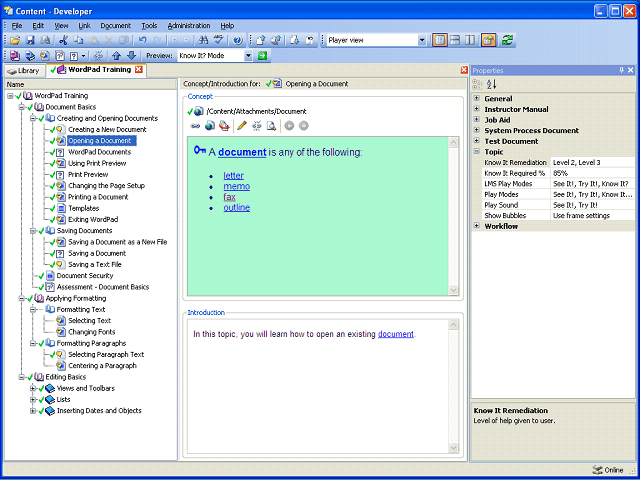Click the Move Up blue arrow icon
Screen dimensions: 640x480
click(x=116, y=56)
